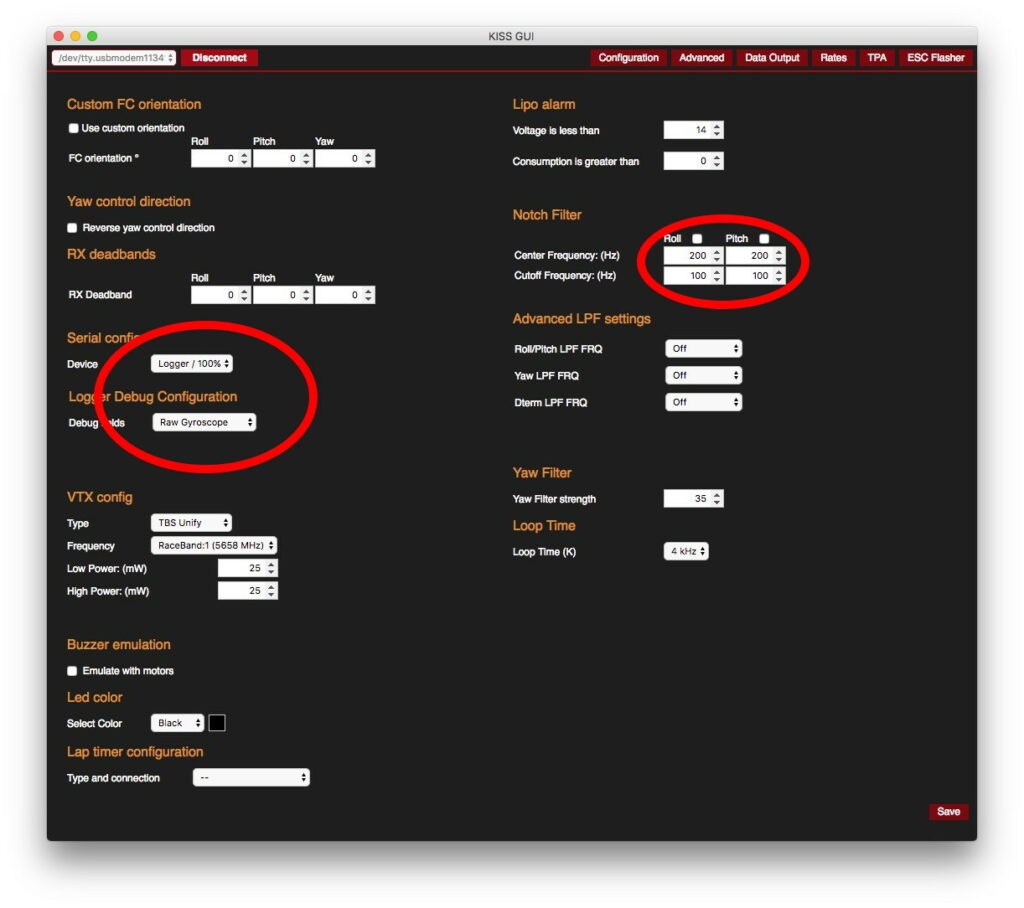The height and width of the screenshot is (908, 1024).
Task: Switch to the ESC Flasher tab
Action: coord(935,58)
